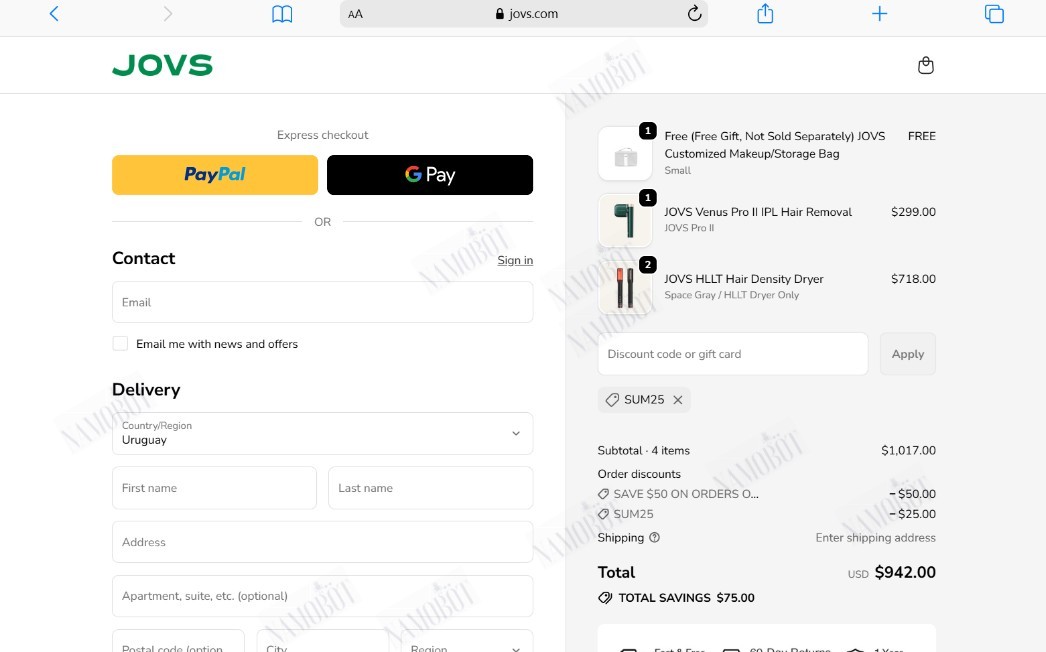The height and width of the screenshot is (652, 1046).
Task: Click the TOTAL SAVINGS tag icon
Action: tap(605, 598)
